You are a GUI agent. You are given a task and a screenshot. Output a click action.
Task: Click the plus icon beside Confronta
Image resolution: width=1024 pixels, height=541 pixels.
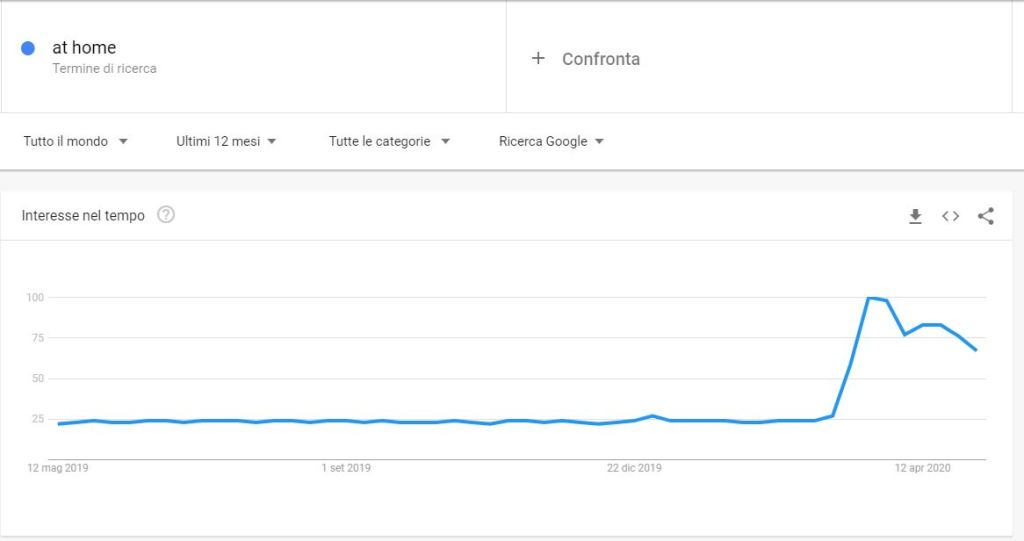click(x=538, y=58)
